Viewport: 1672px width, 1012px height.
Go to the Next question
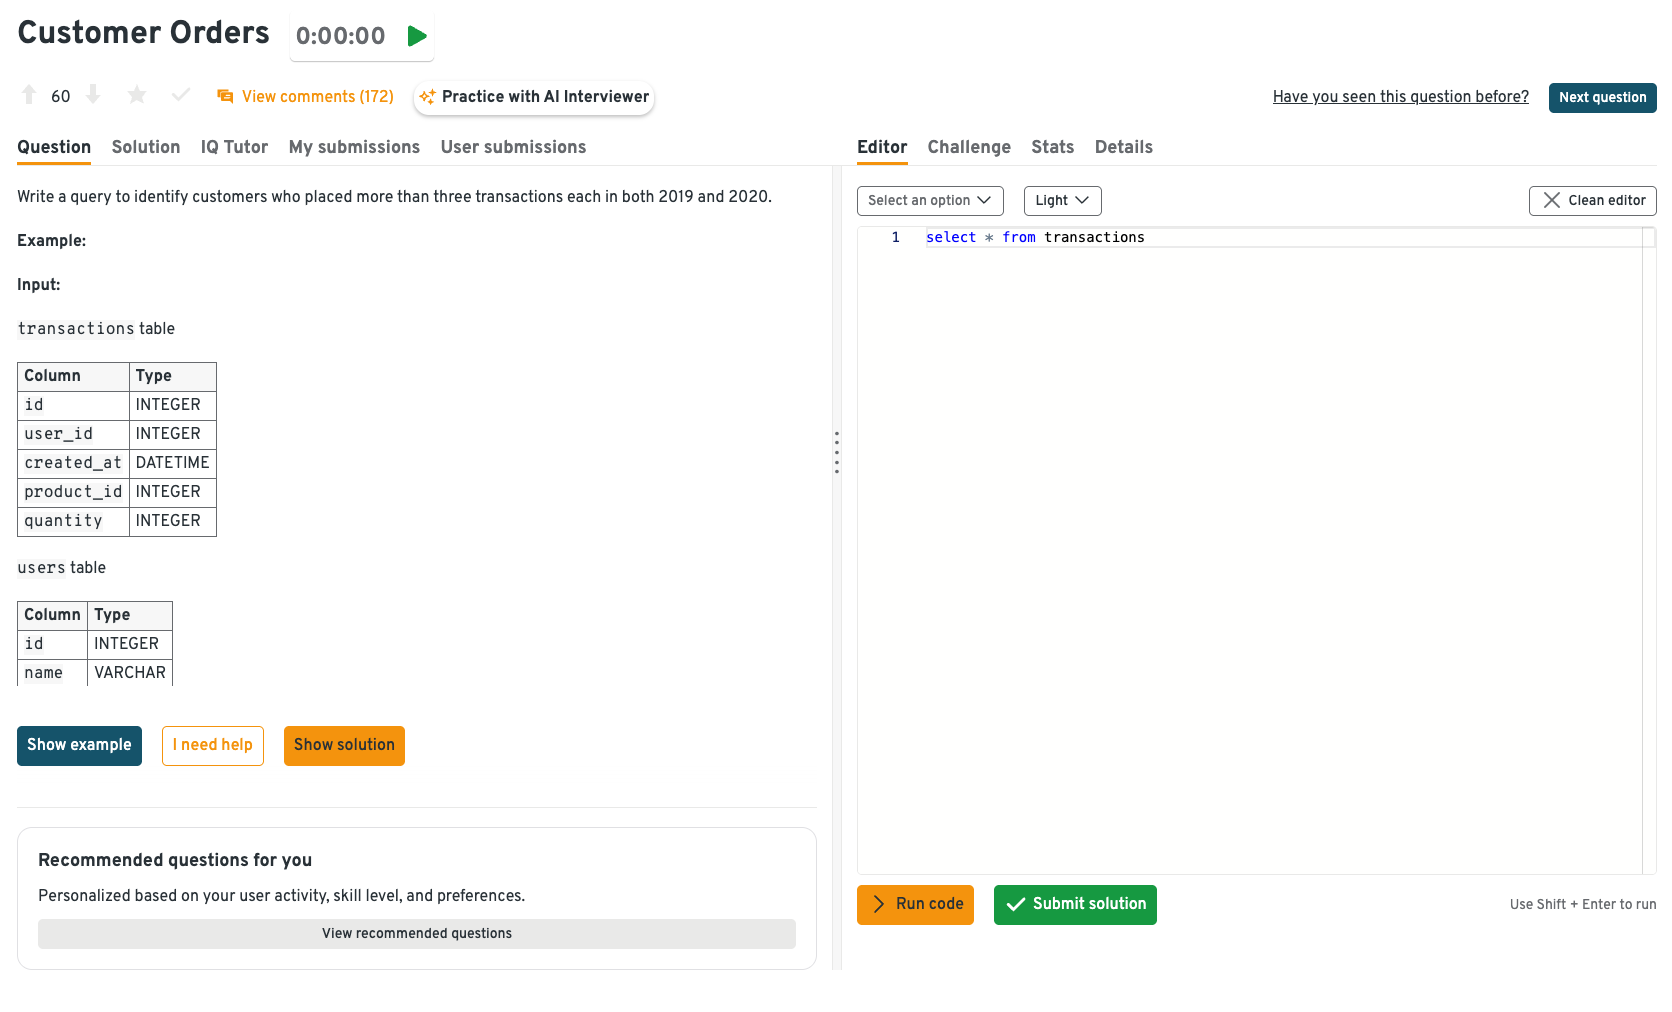pos(1602,98)
